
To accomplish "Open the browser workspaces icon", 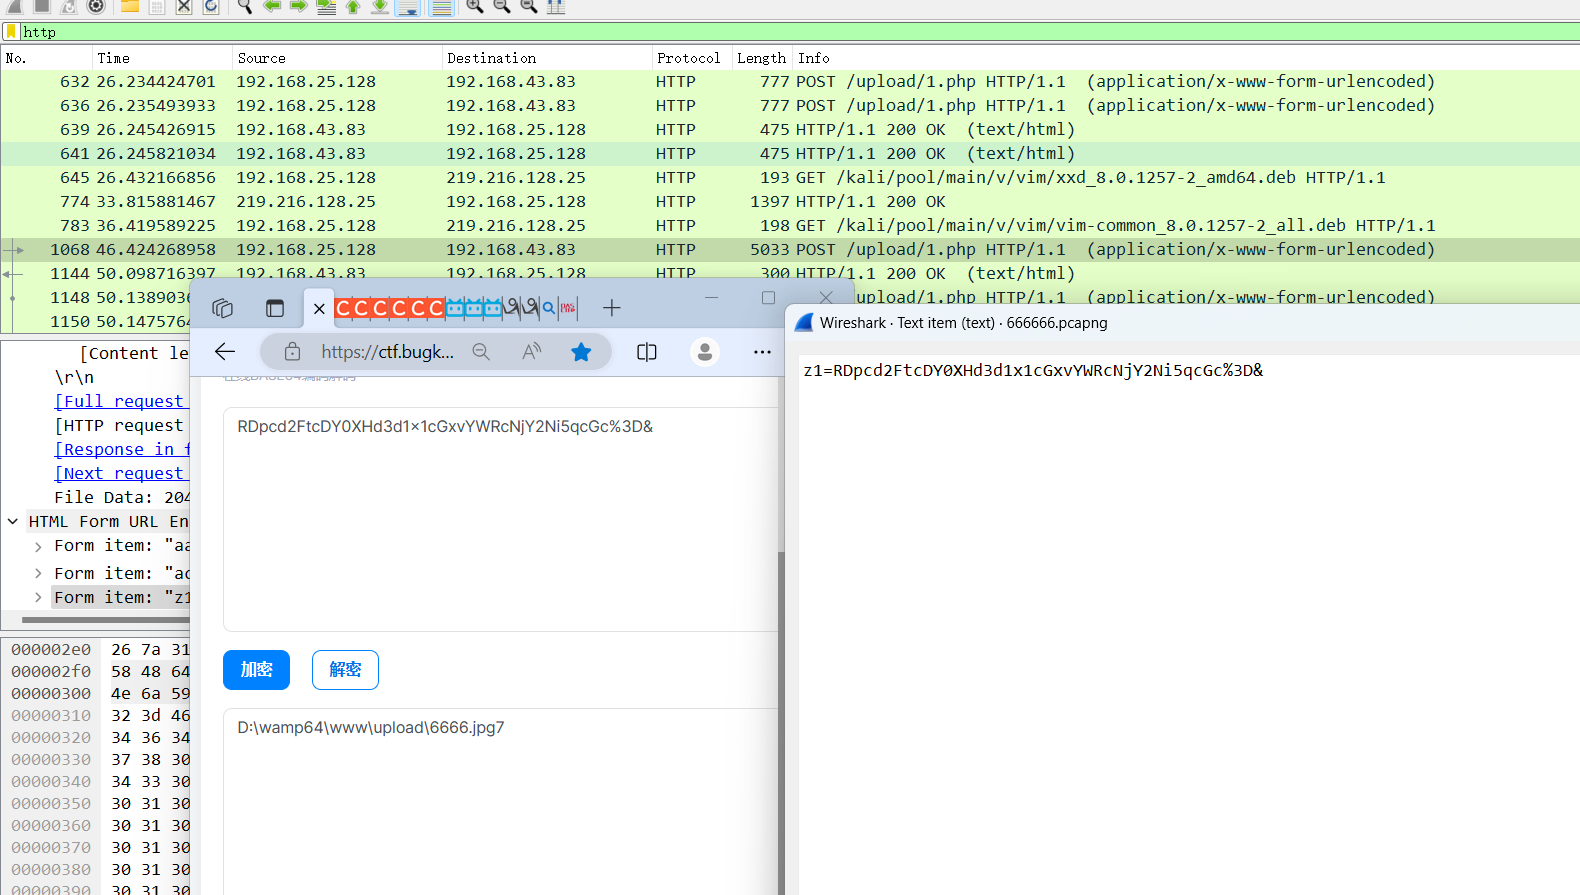I will (223, 308).
